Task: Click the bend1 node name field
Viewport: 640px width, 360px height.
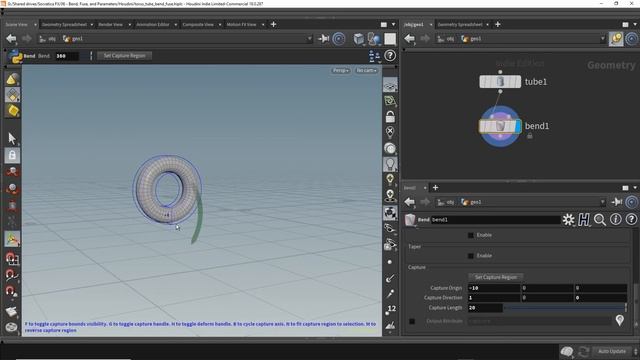Action: (496, 220)
